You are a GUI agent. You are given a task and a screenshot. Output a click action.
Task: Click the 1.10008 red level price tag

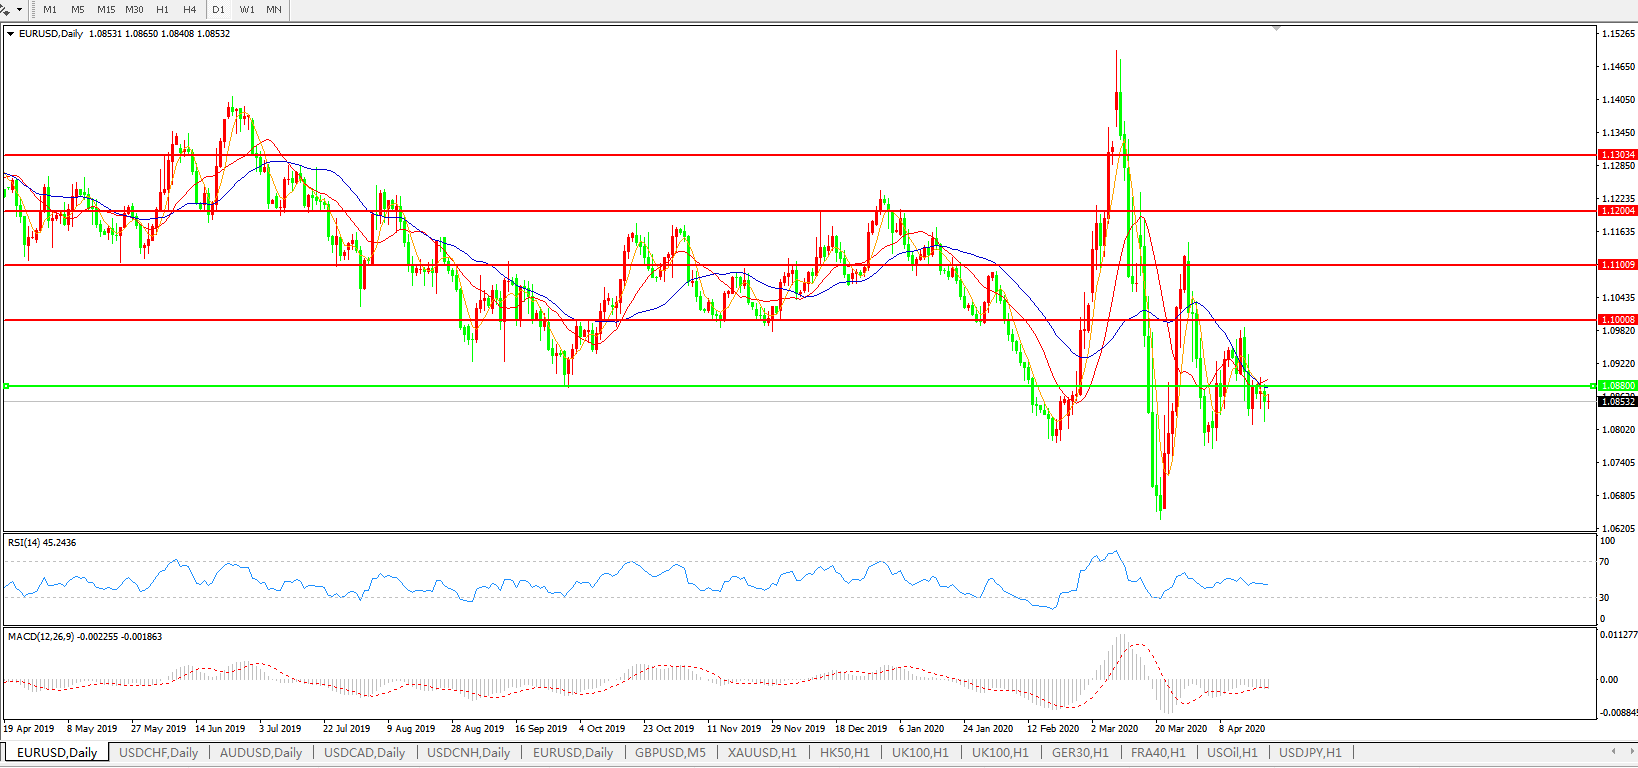tap(1617, 320)
